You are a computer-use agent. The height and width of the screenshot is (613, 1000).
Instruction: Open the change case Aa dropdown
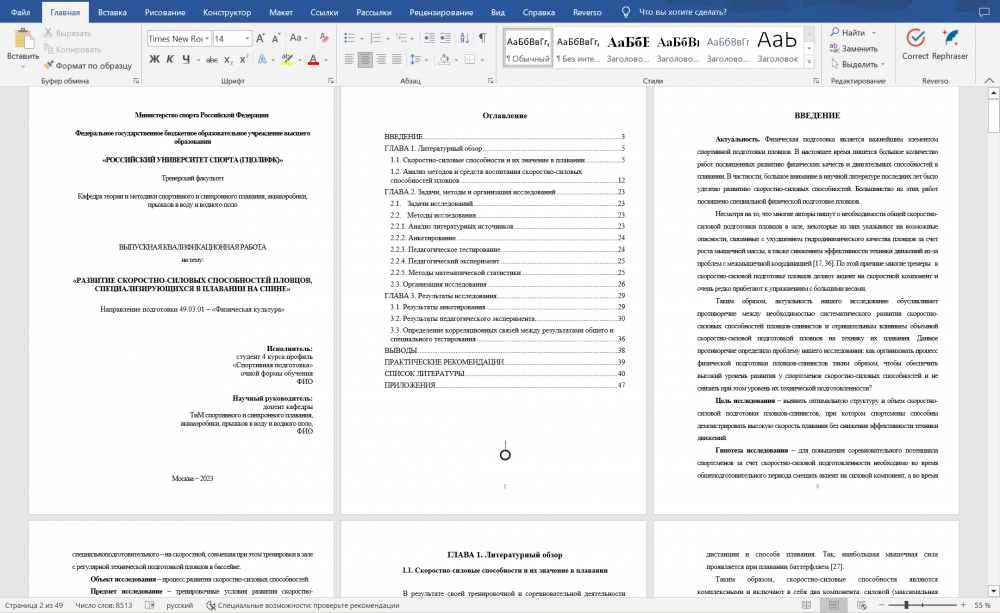298,38
